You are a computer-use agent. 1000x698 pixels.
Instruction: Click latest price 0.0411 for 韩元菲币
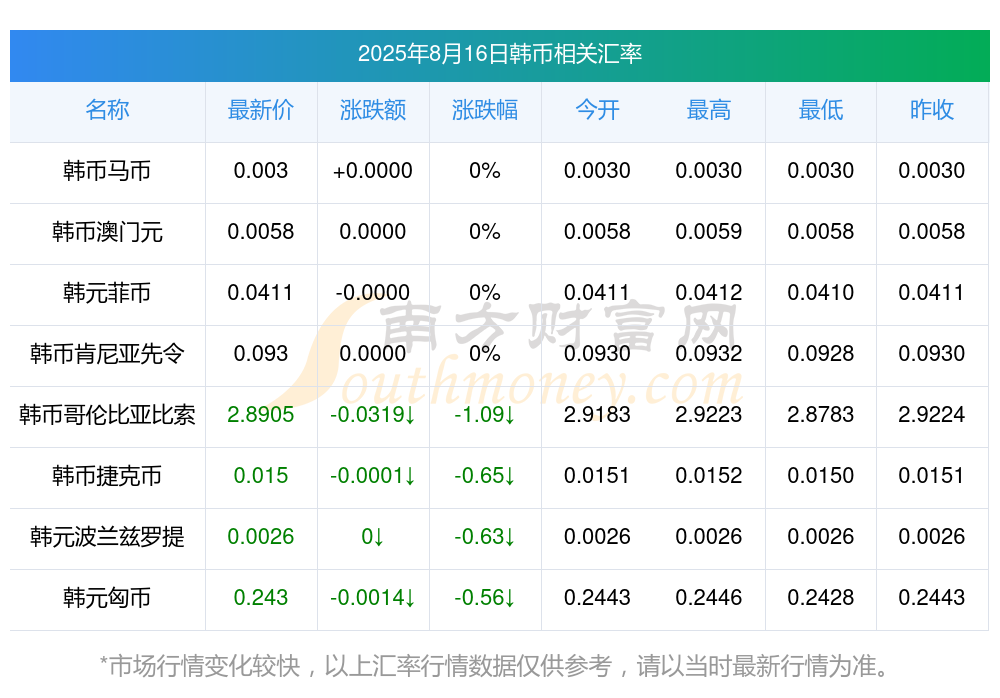(260, 293)
